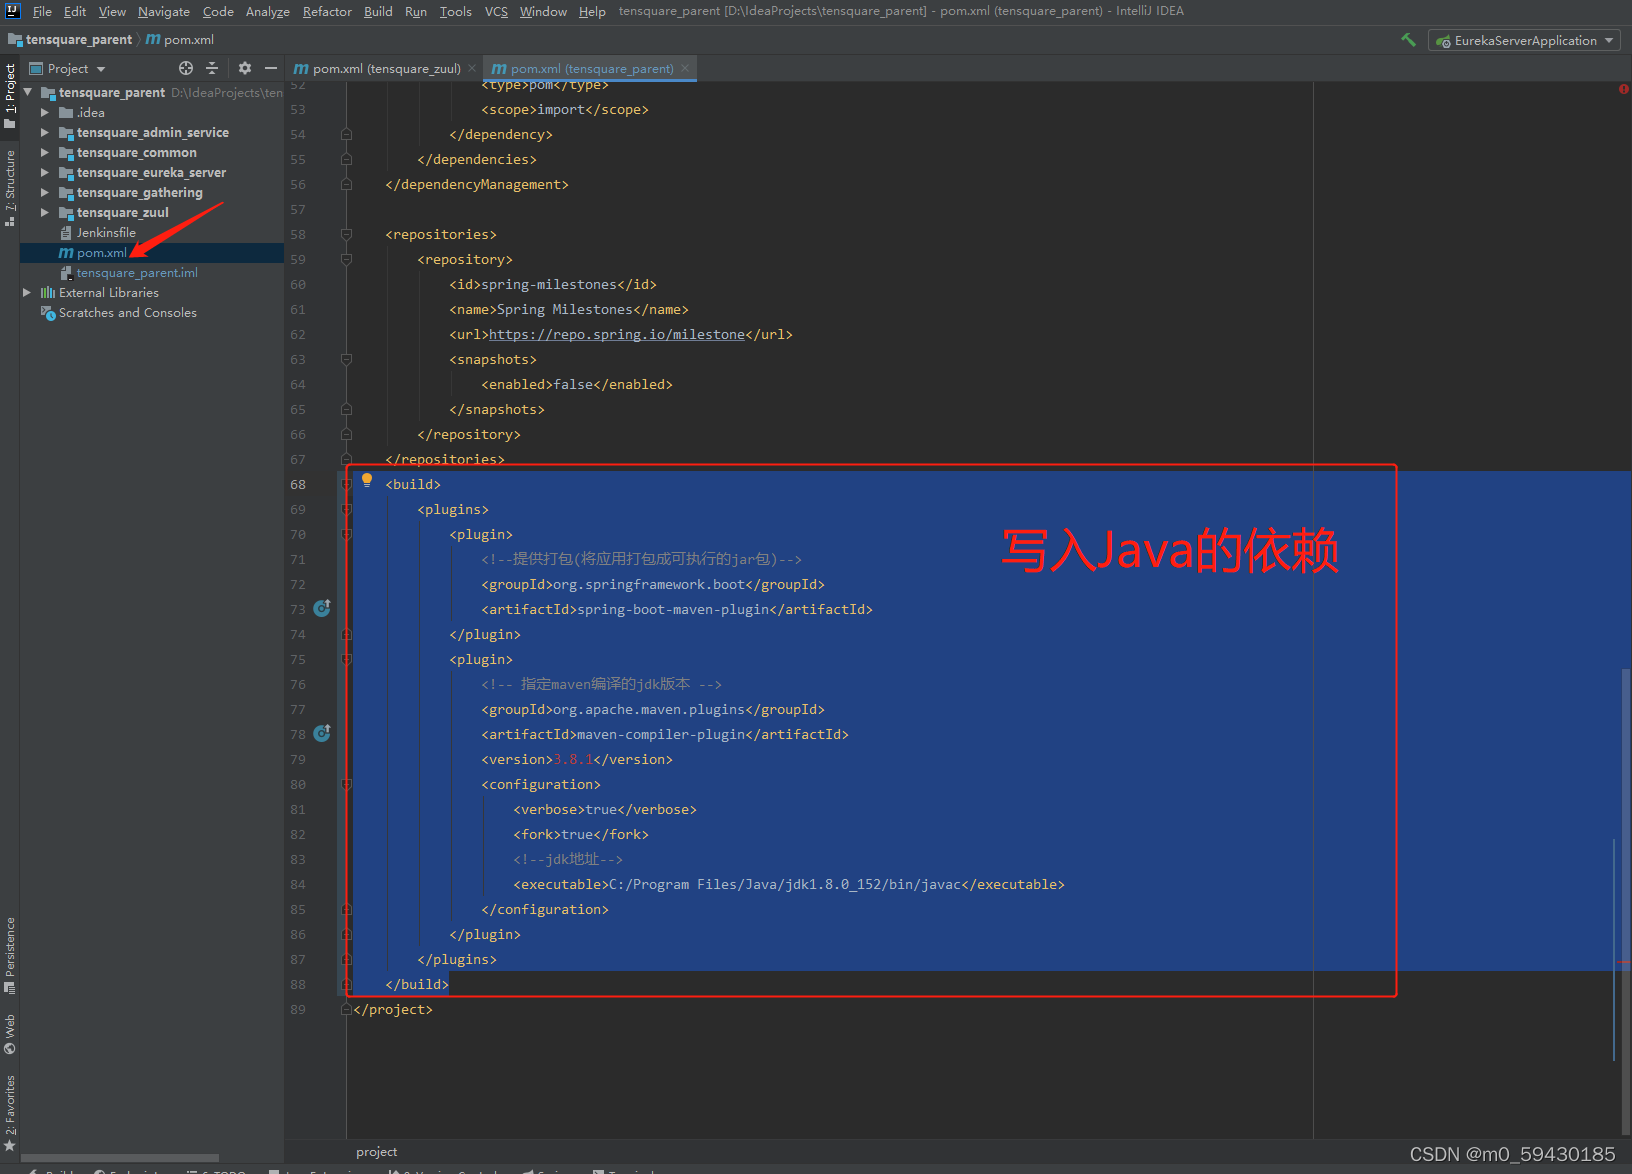Open the Window menu
1632x1174 pixels.
543,11
